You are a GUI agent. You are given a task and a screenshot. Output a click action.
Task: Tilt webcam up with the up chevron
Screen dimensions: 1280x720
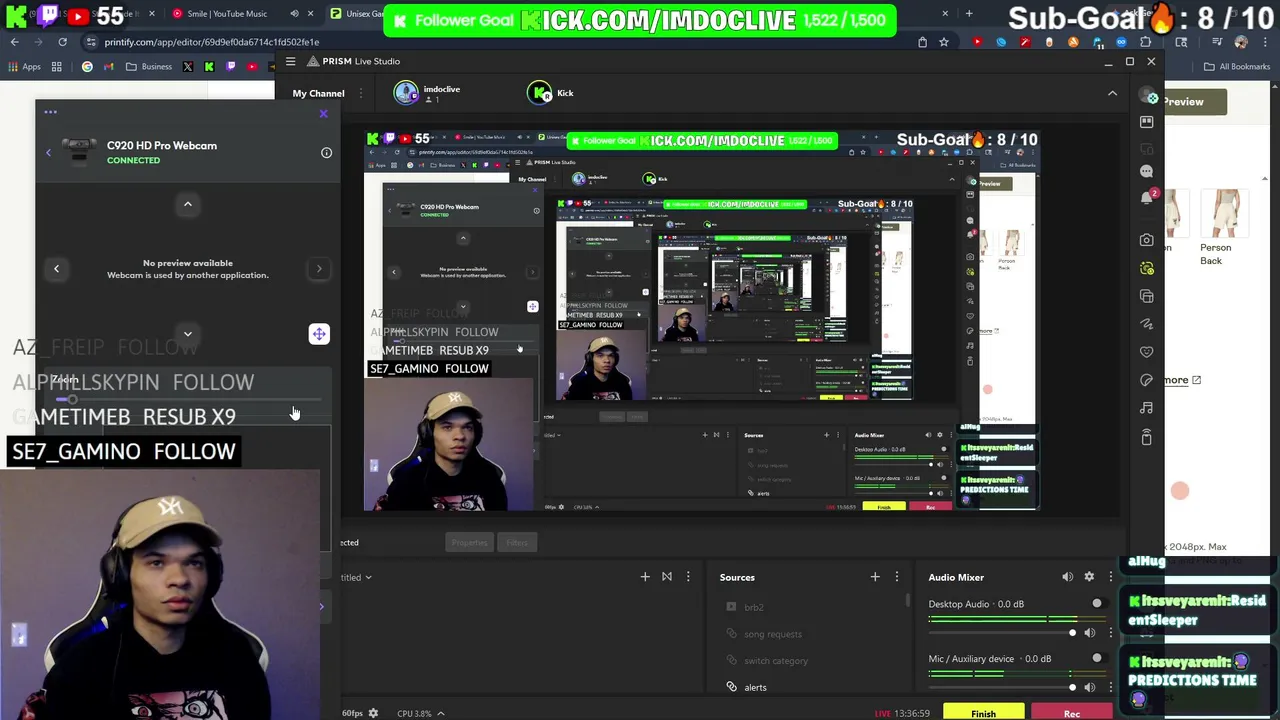[187, 204]
